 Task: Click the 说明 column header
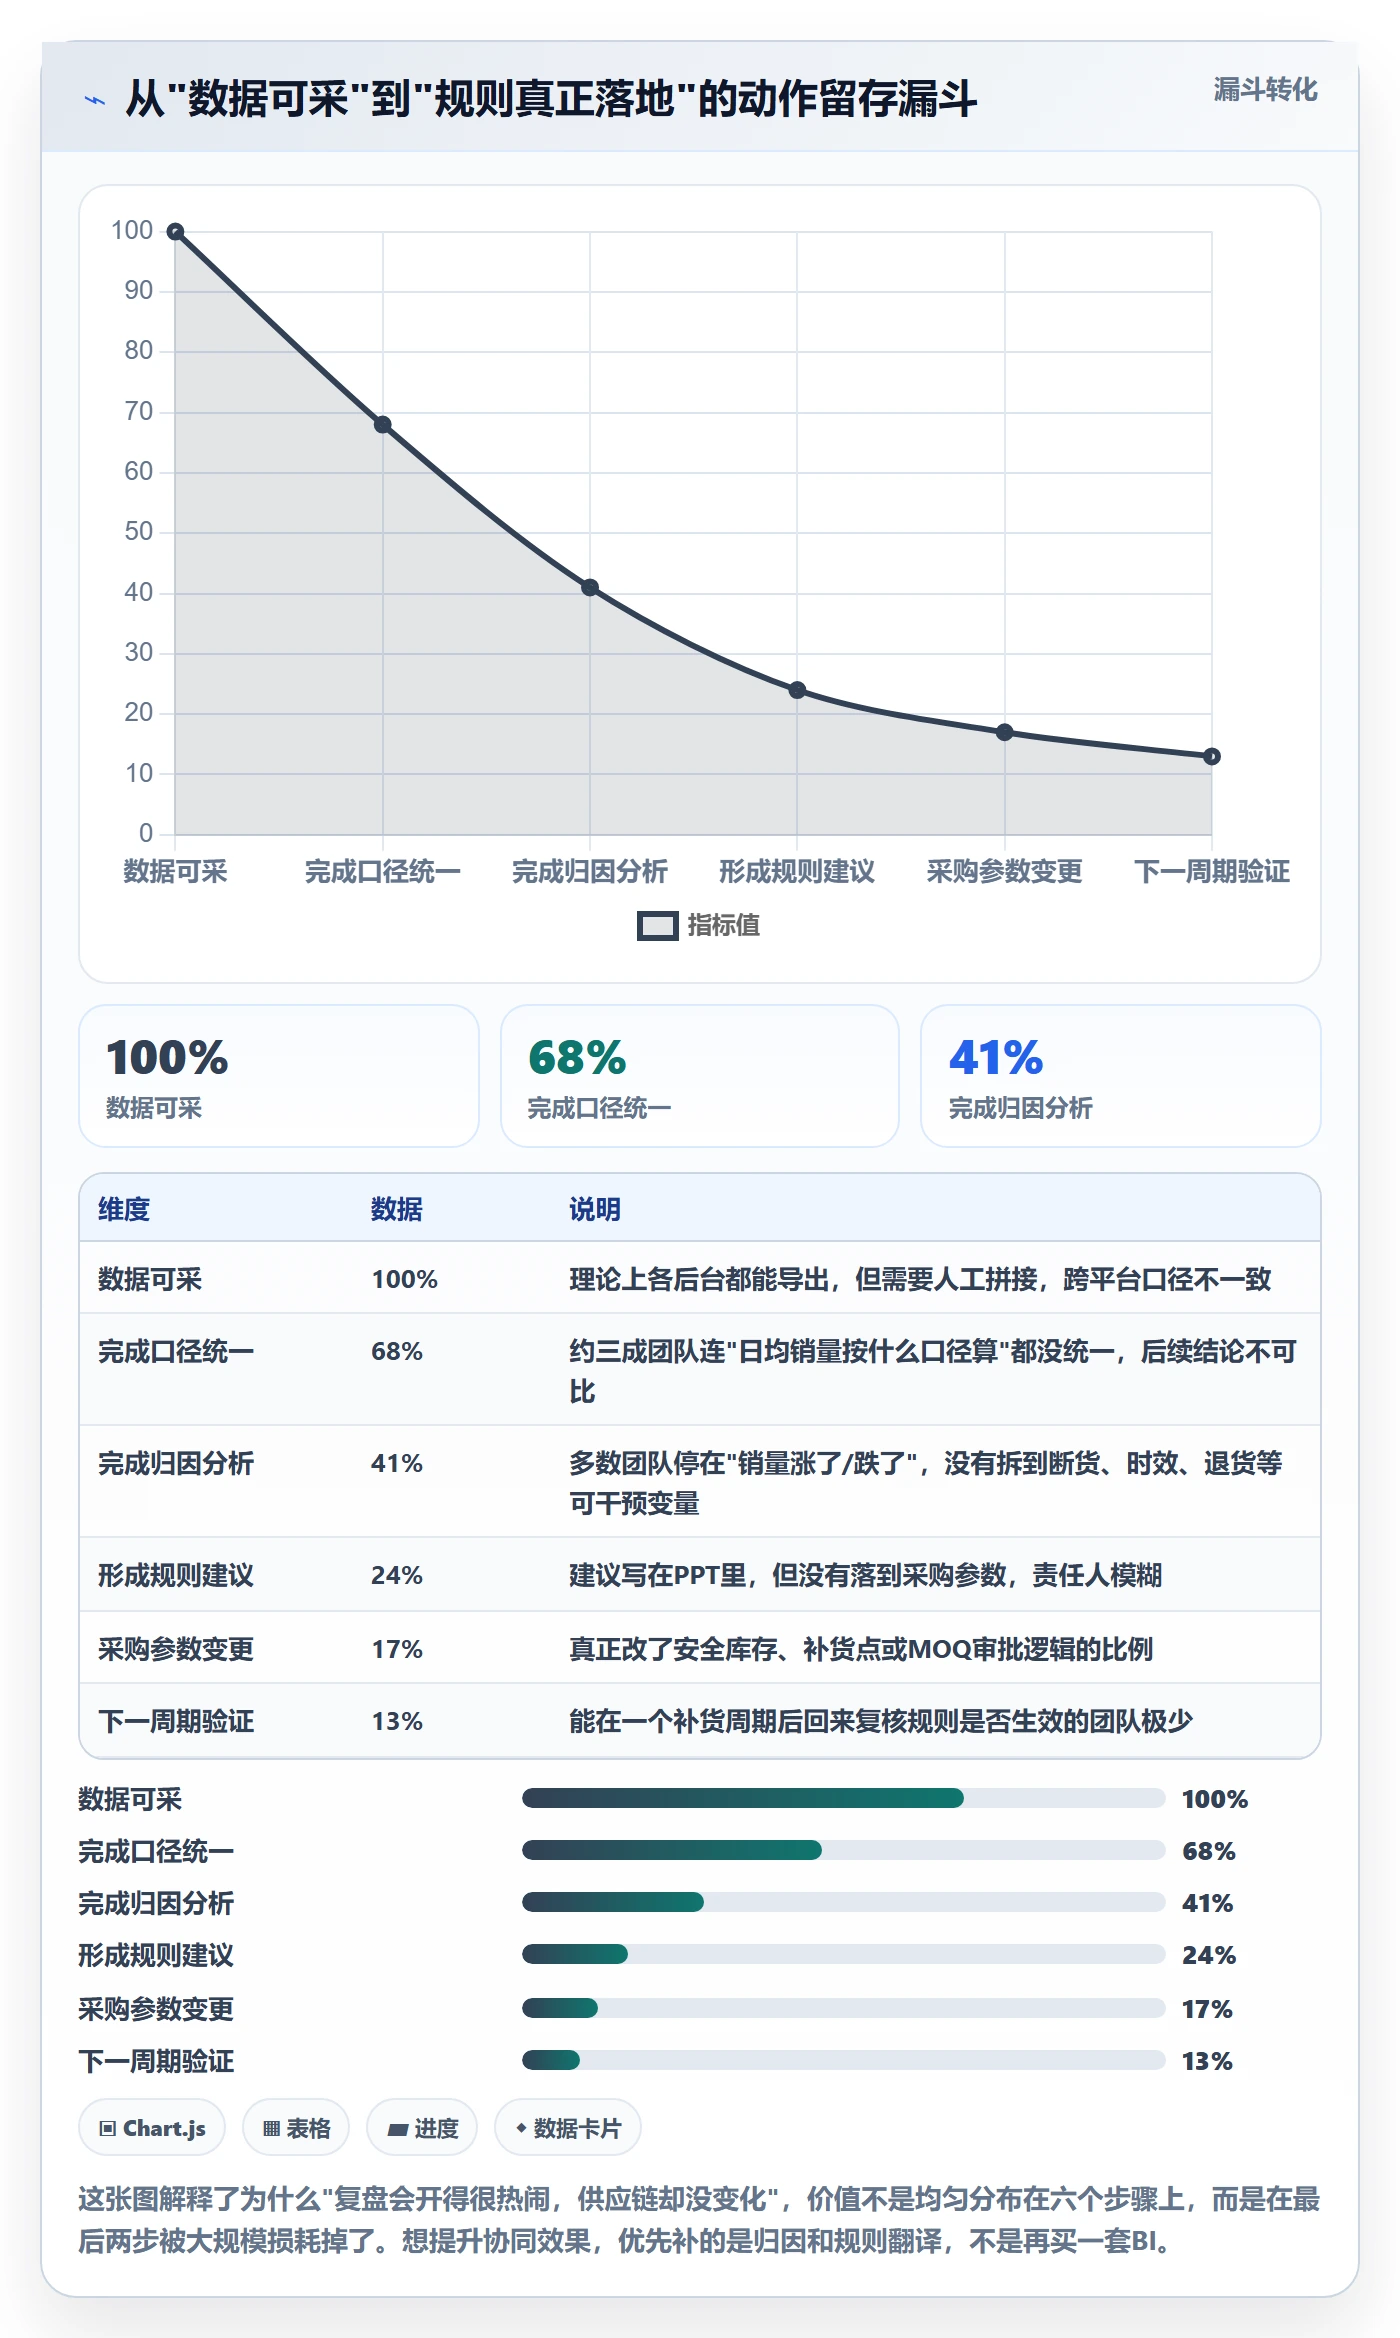[595, 1209]
